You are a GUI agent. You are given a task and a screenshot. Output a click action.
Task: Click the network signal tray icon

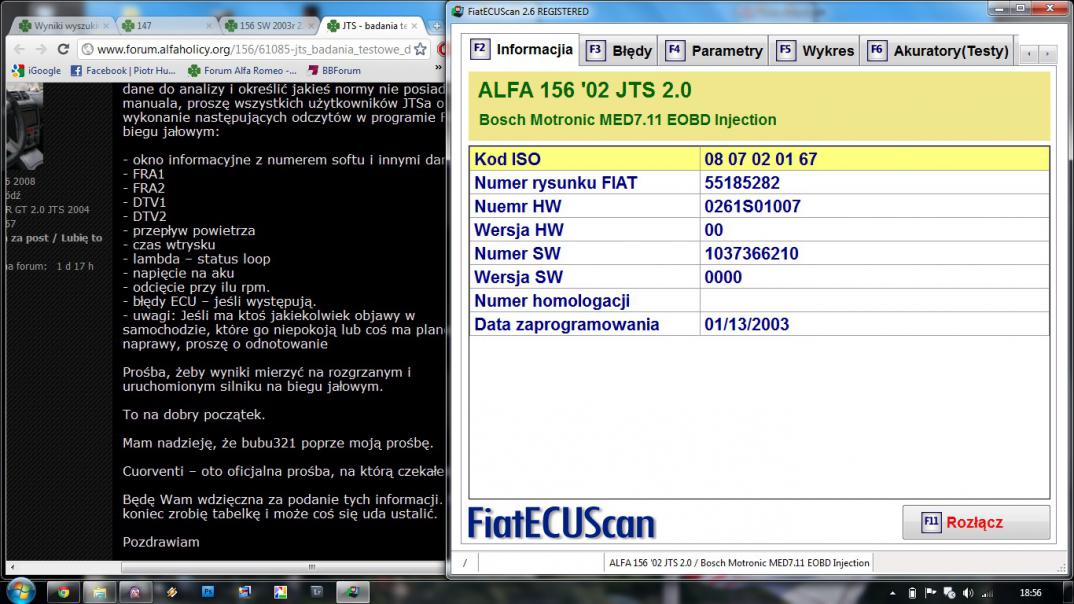click(988, 593)
